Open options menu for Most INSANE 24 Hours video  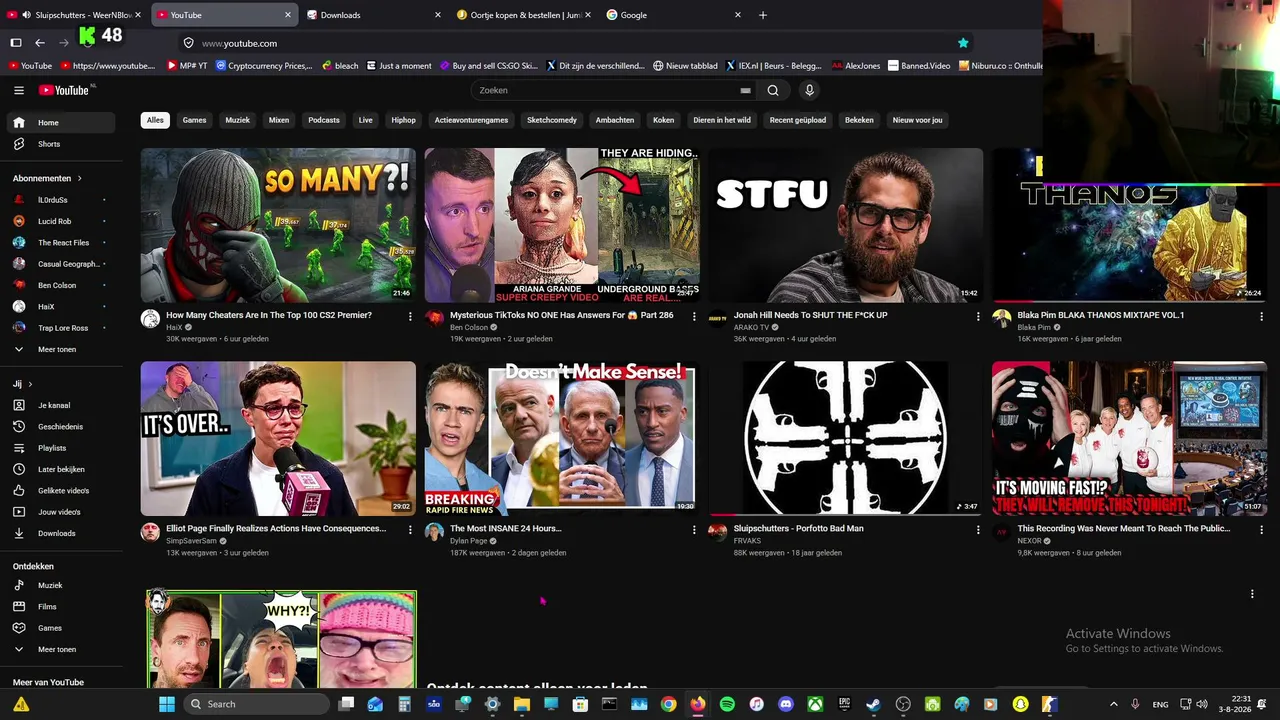tap(694, 530)
